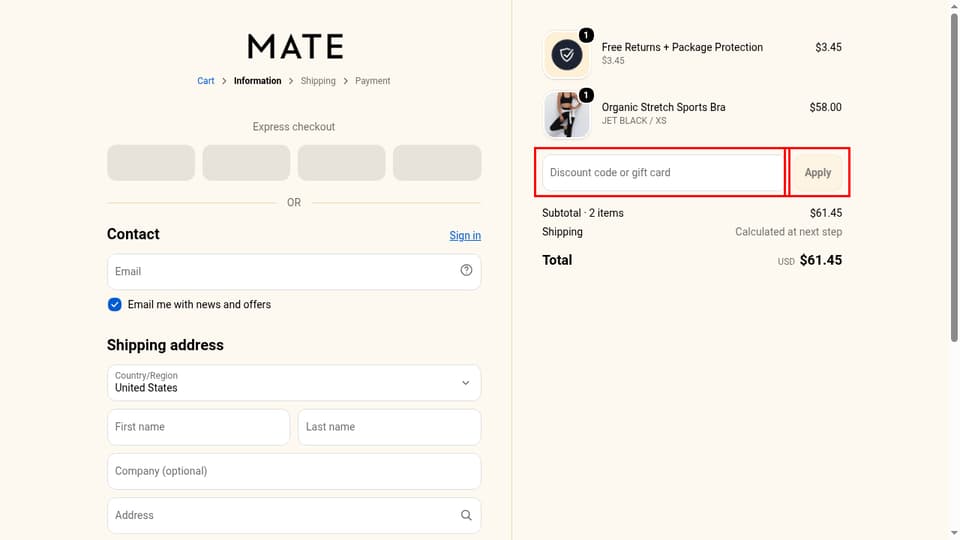Click the email help question-mark icon
Screen dimensions: 960x540
466,270
